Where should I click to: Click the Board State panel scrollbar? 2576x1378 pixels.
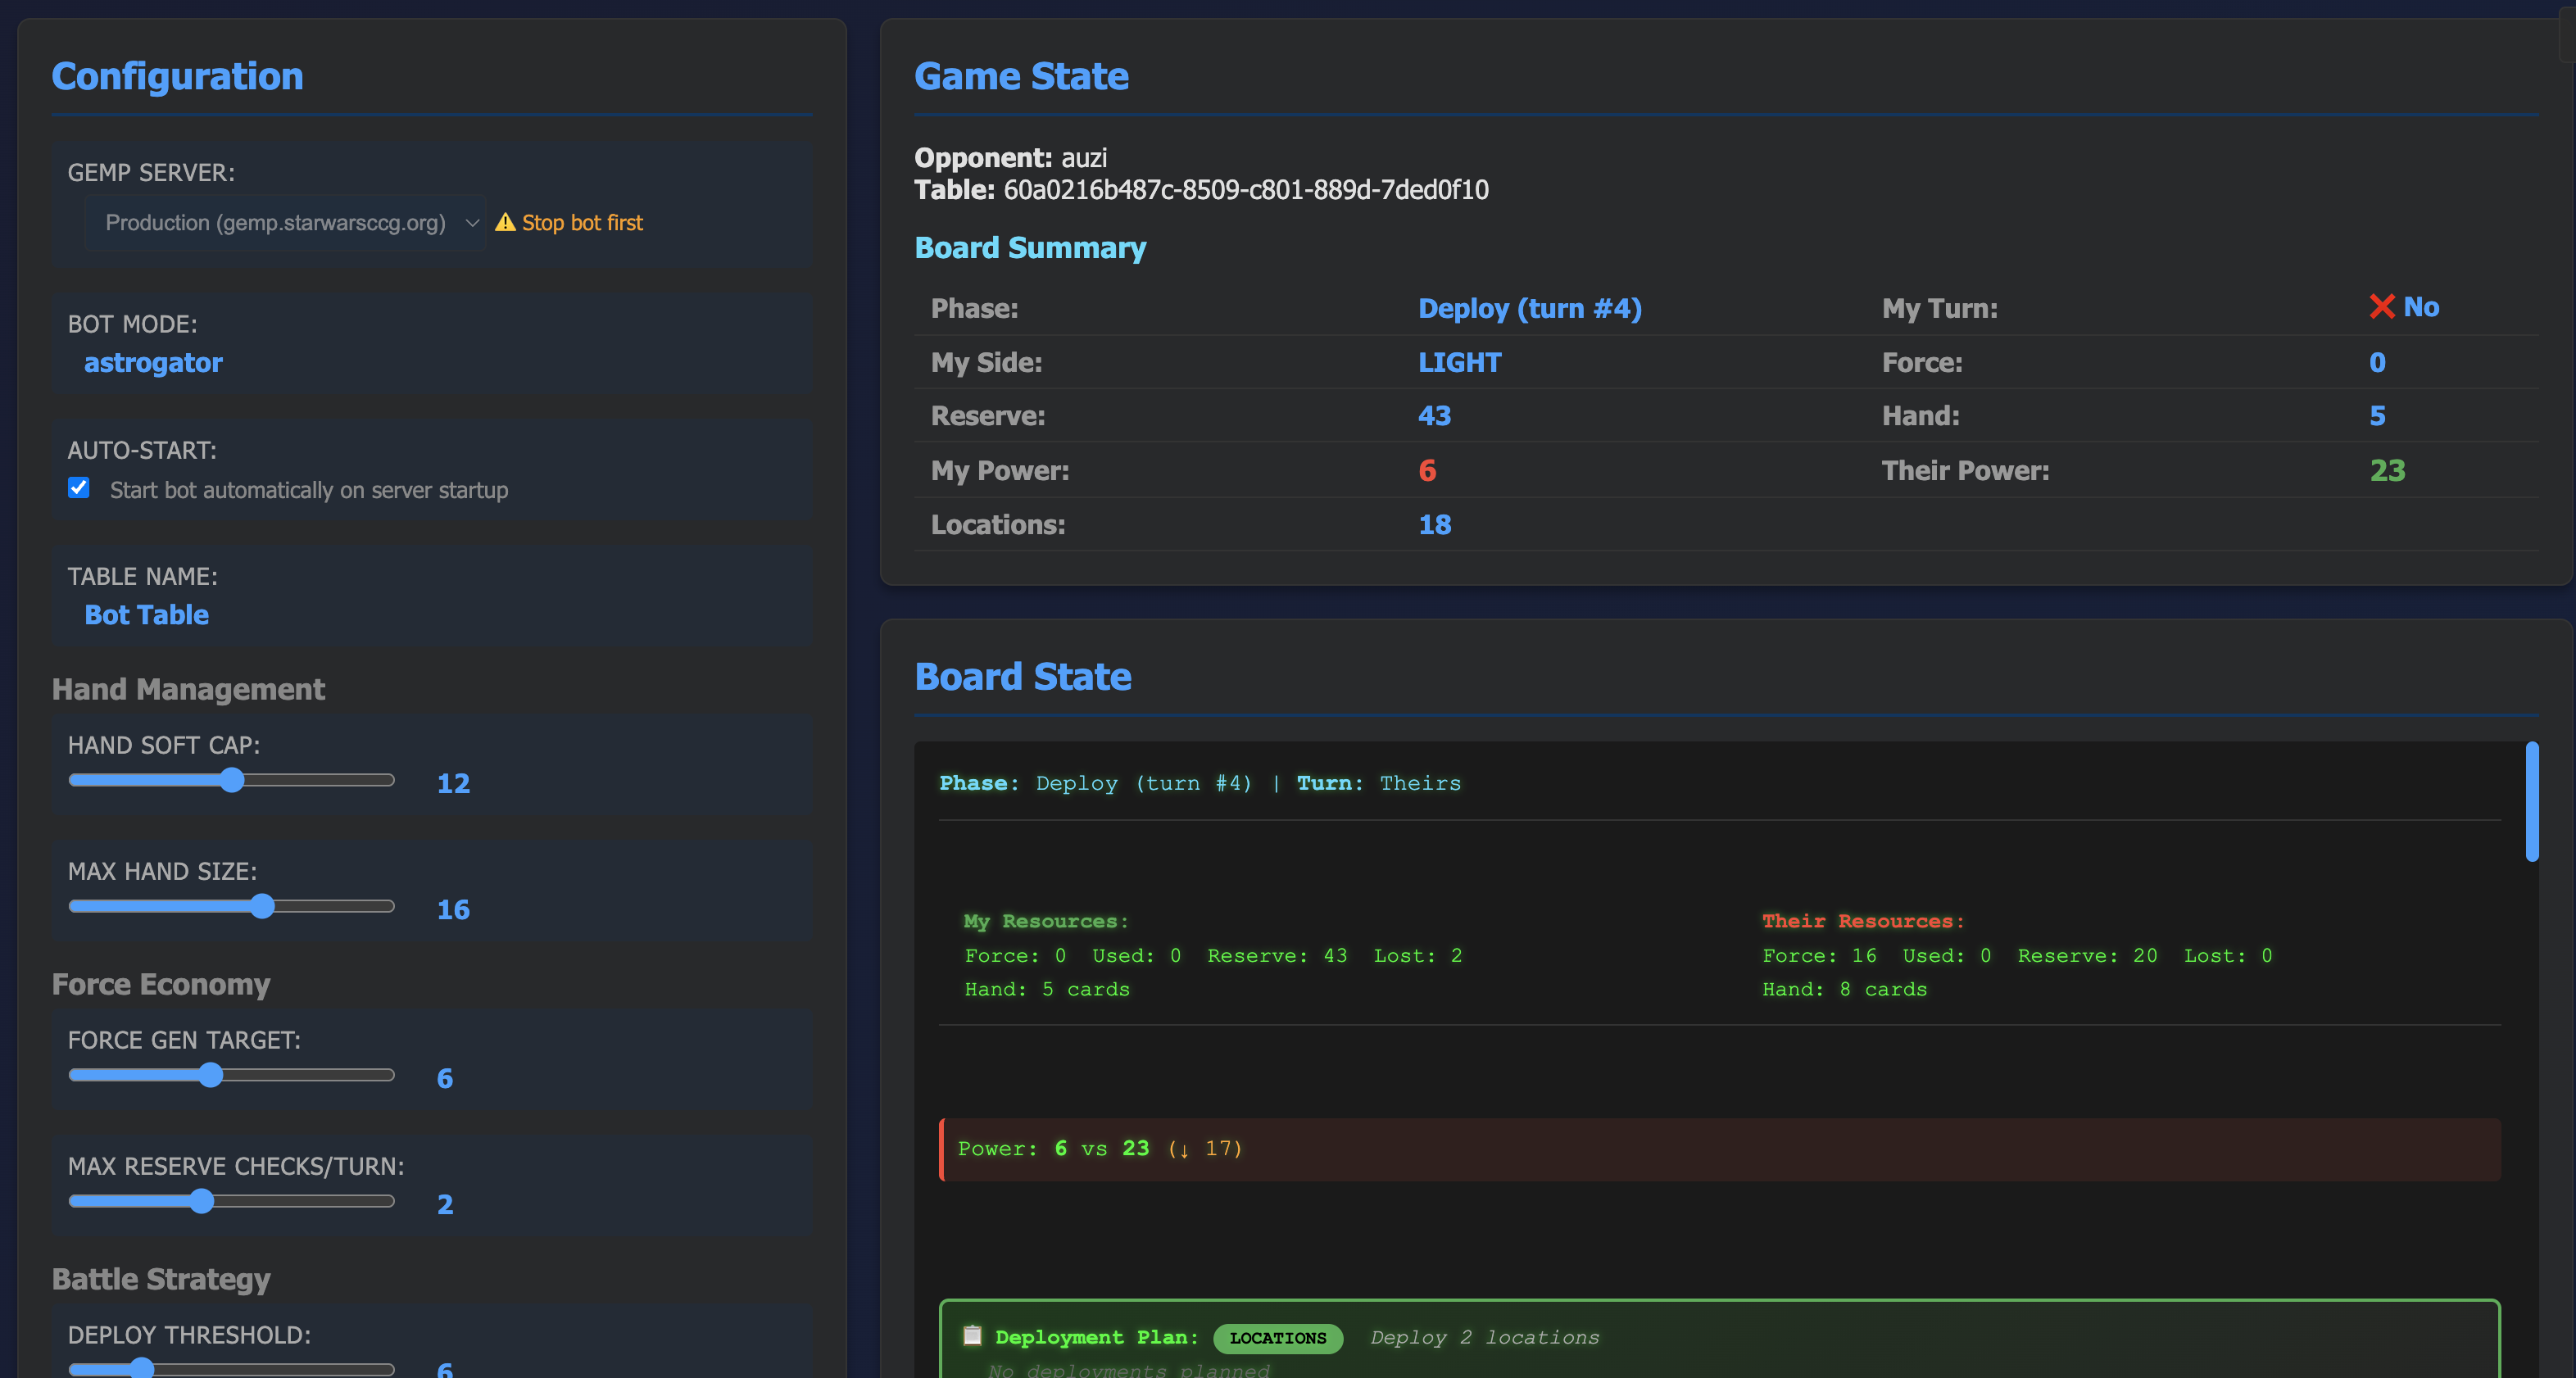coord(2532,801)
